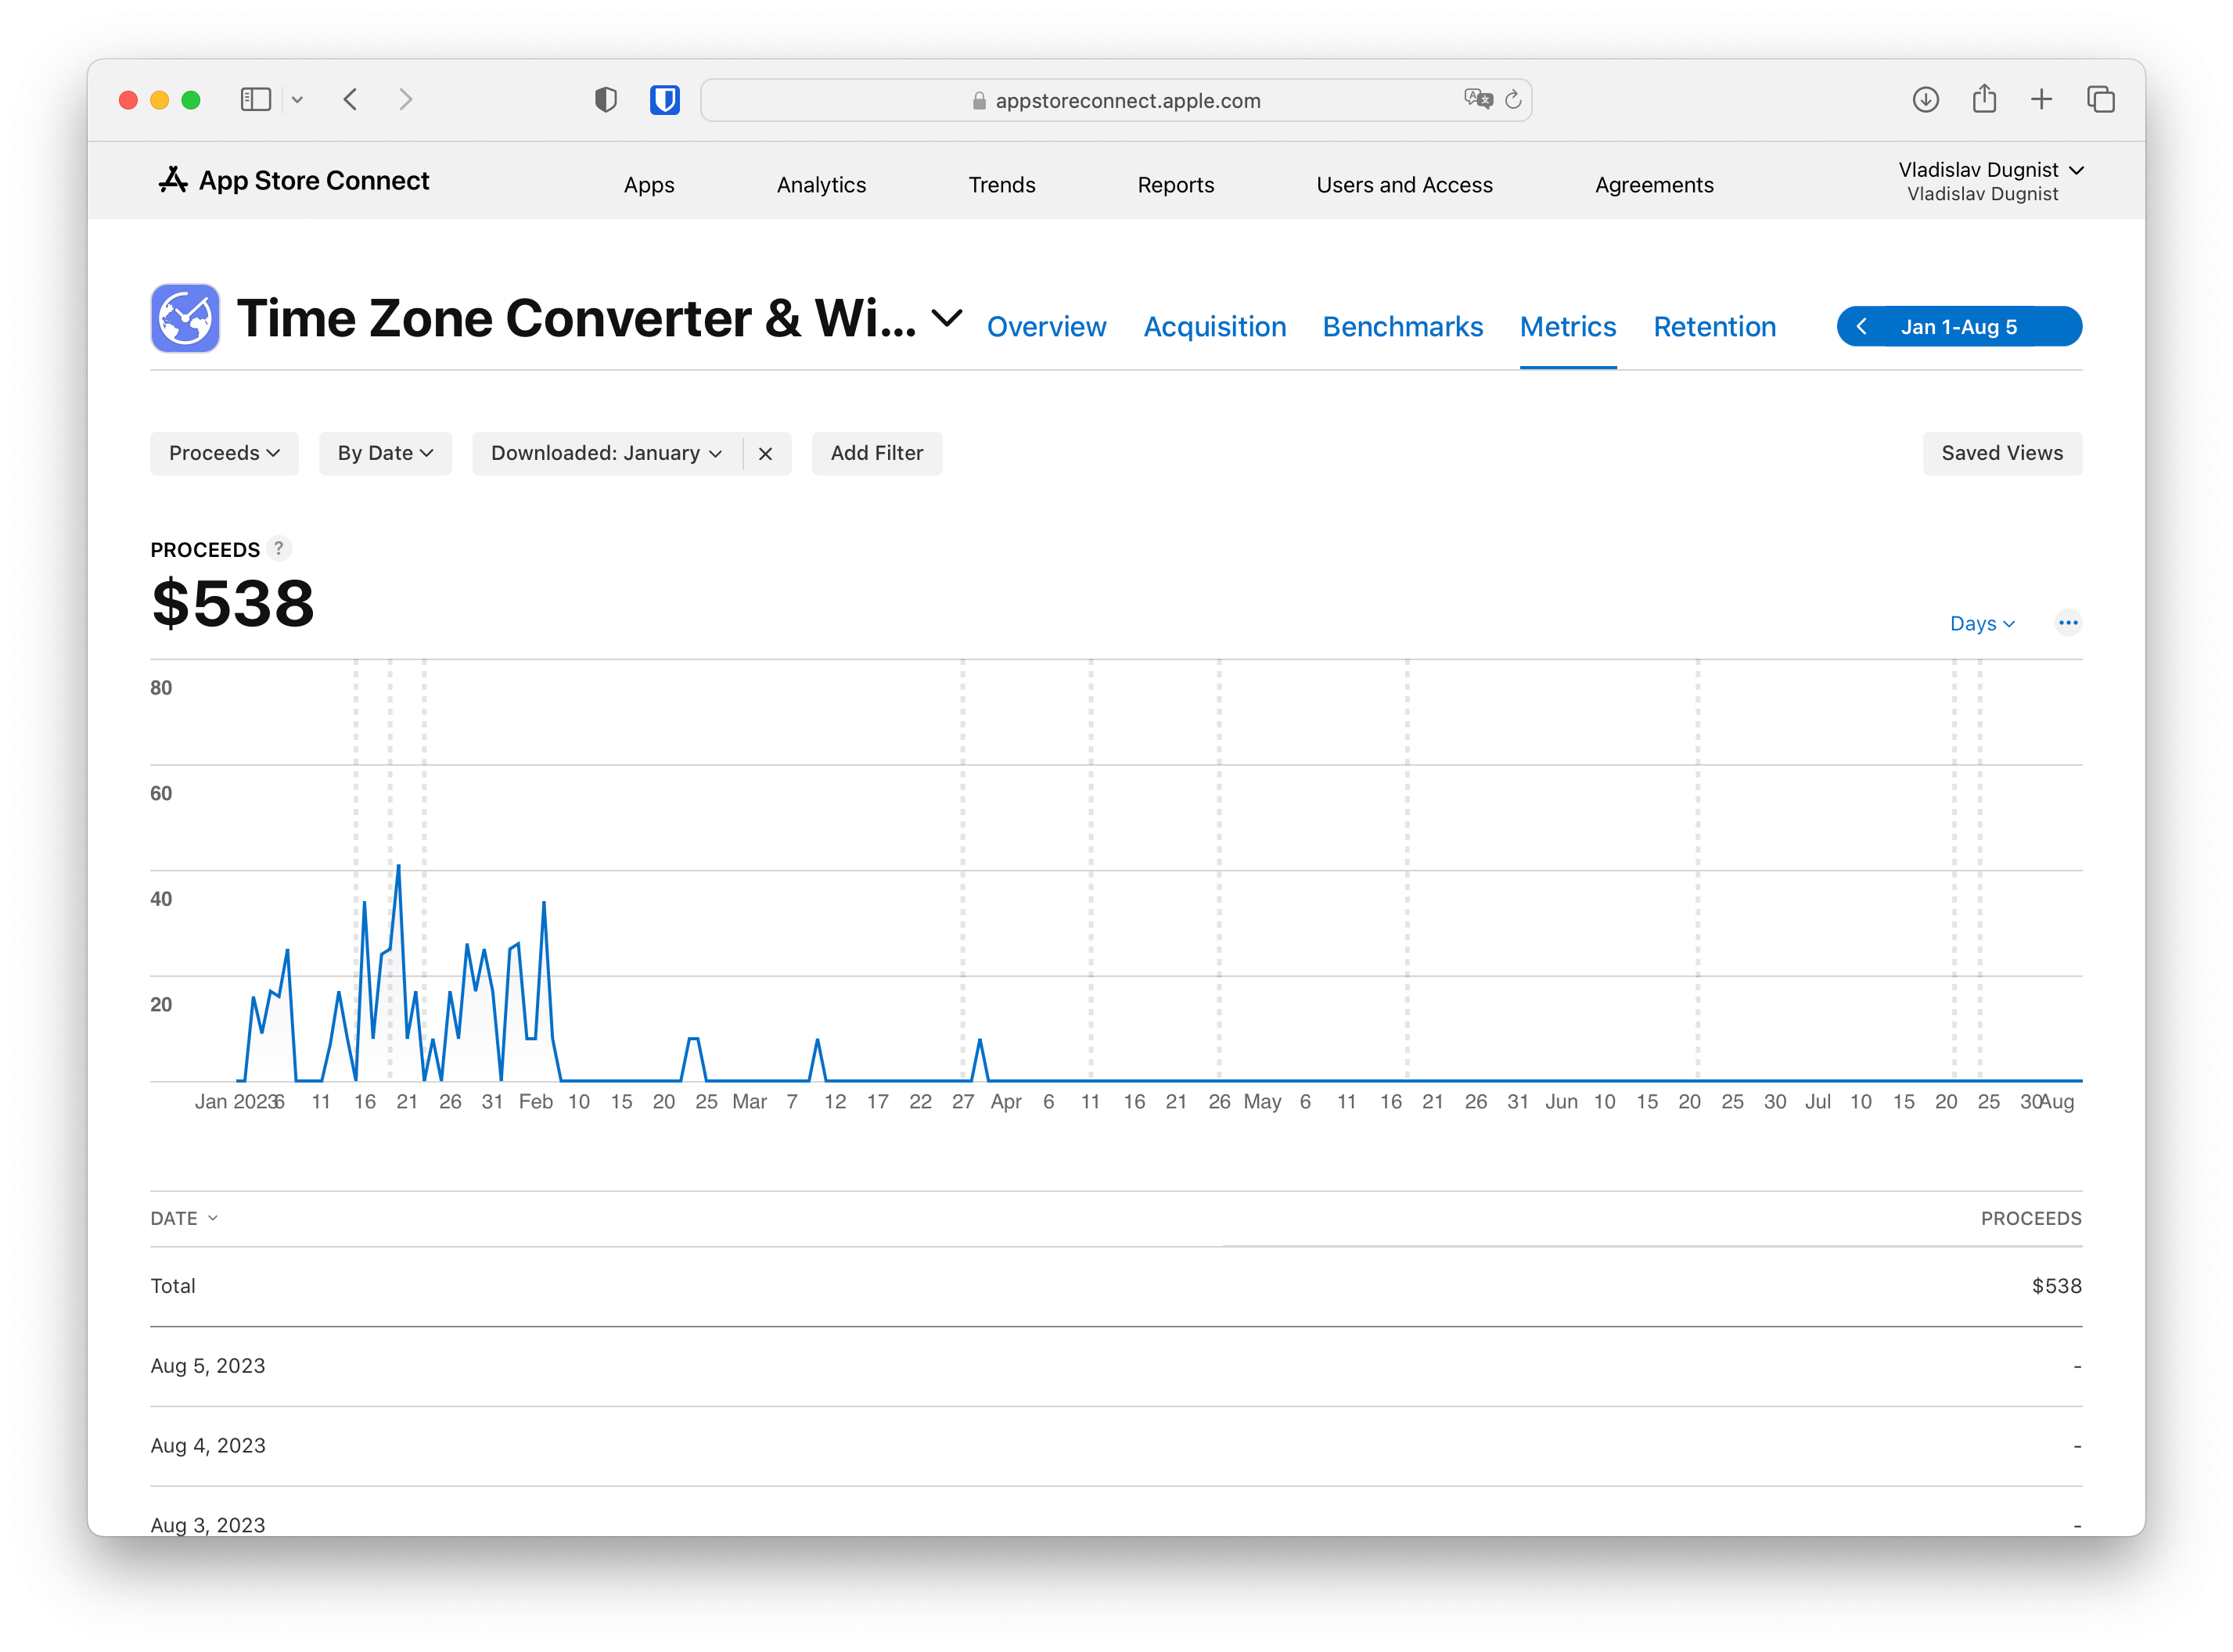Open chart more options ellipsis

pos(2067,623)
